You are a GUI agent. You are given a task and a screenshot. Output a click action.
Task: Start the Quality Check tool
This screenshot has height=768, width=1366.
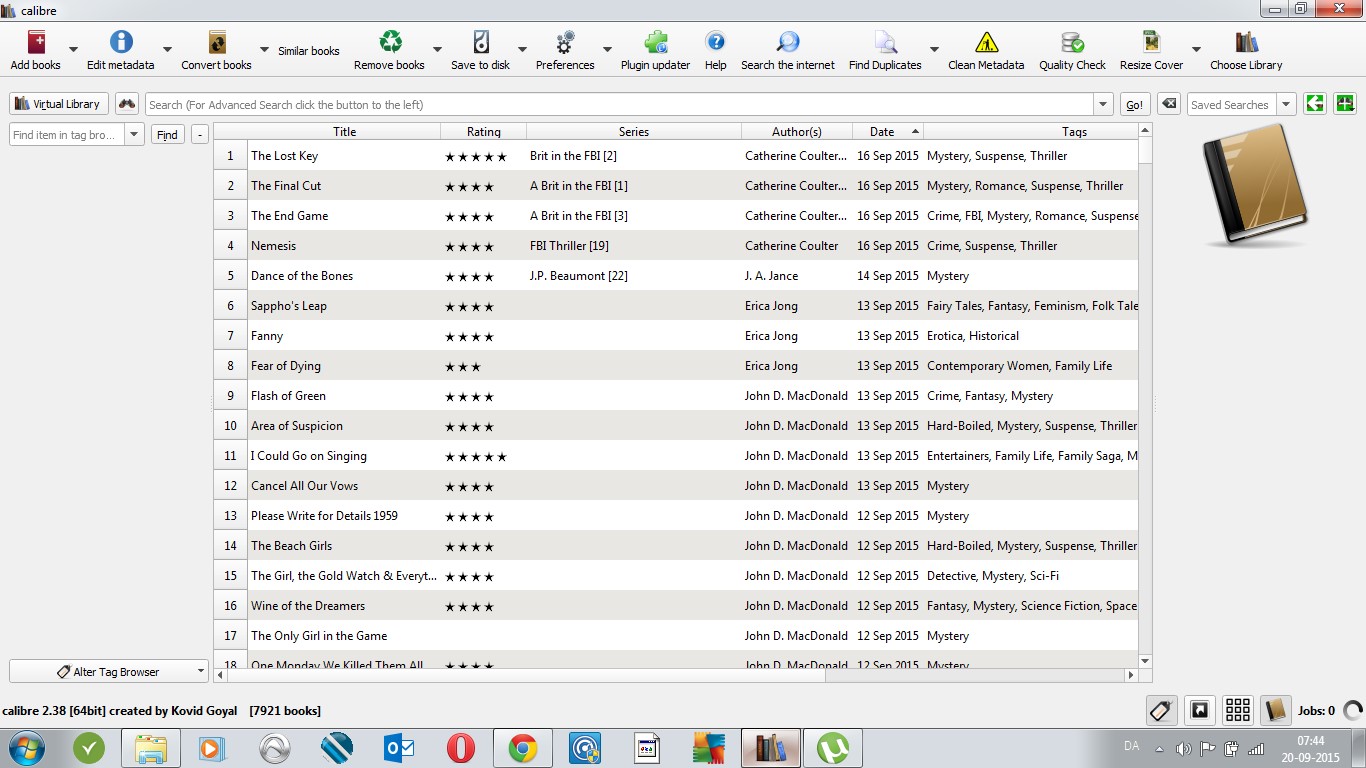point(1072,42)
